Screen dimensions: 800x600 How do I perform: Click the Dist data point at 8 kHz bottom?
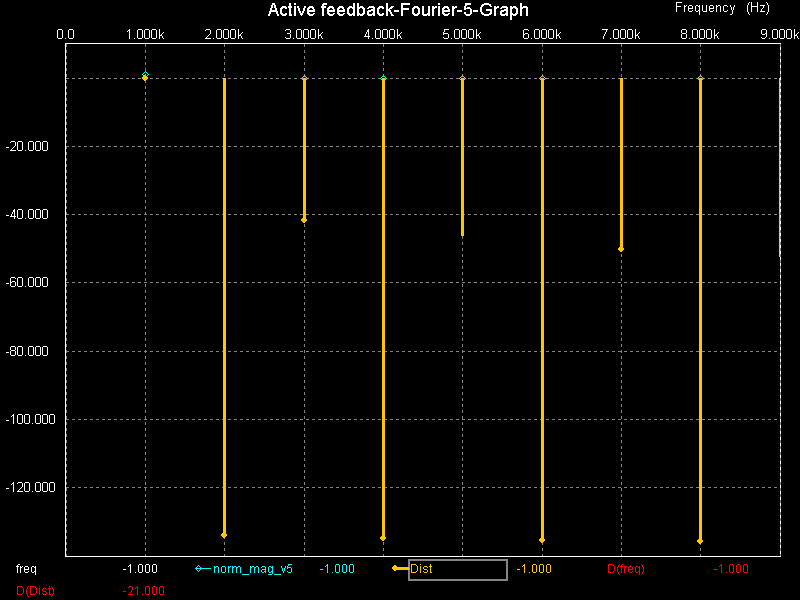pos(700,541)
